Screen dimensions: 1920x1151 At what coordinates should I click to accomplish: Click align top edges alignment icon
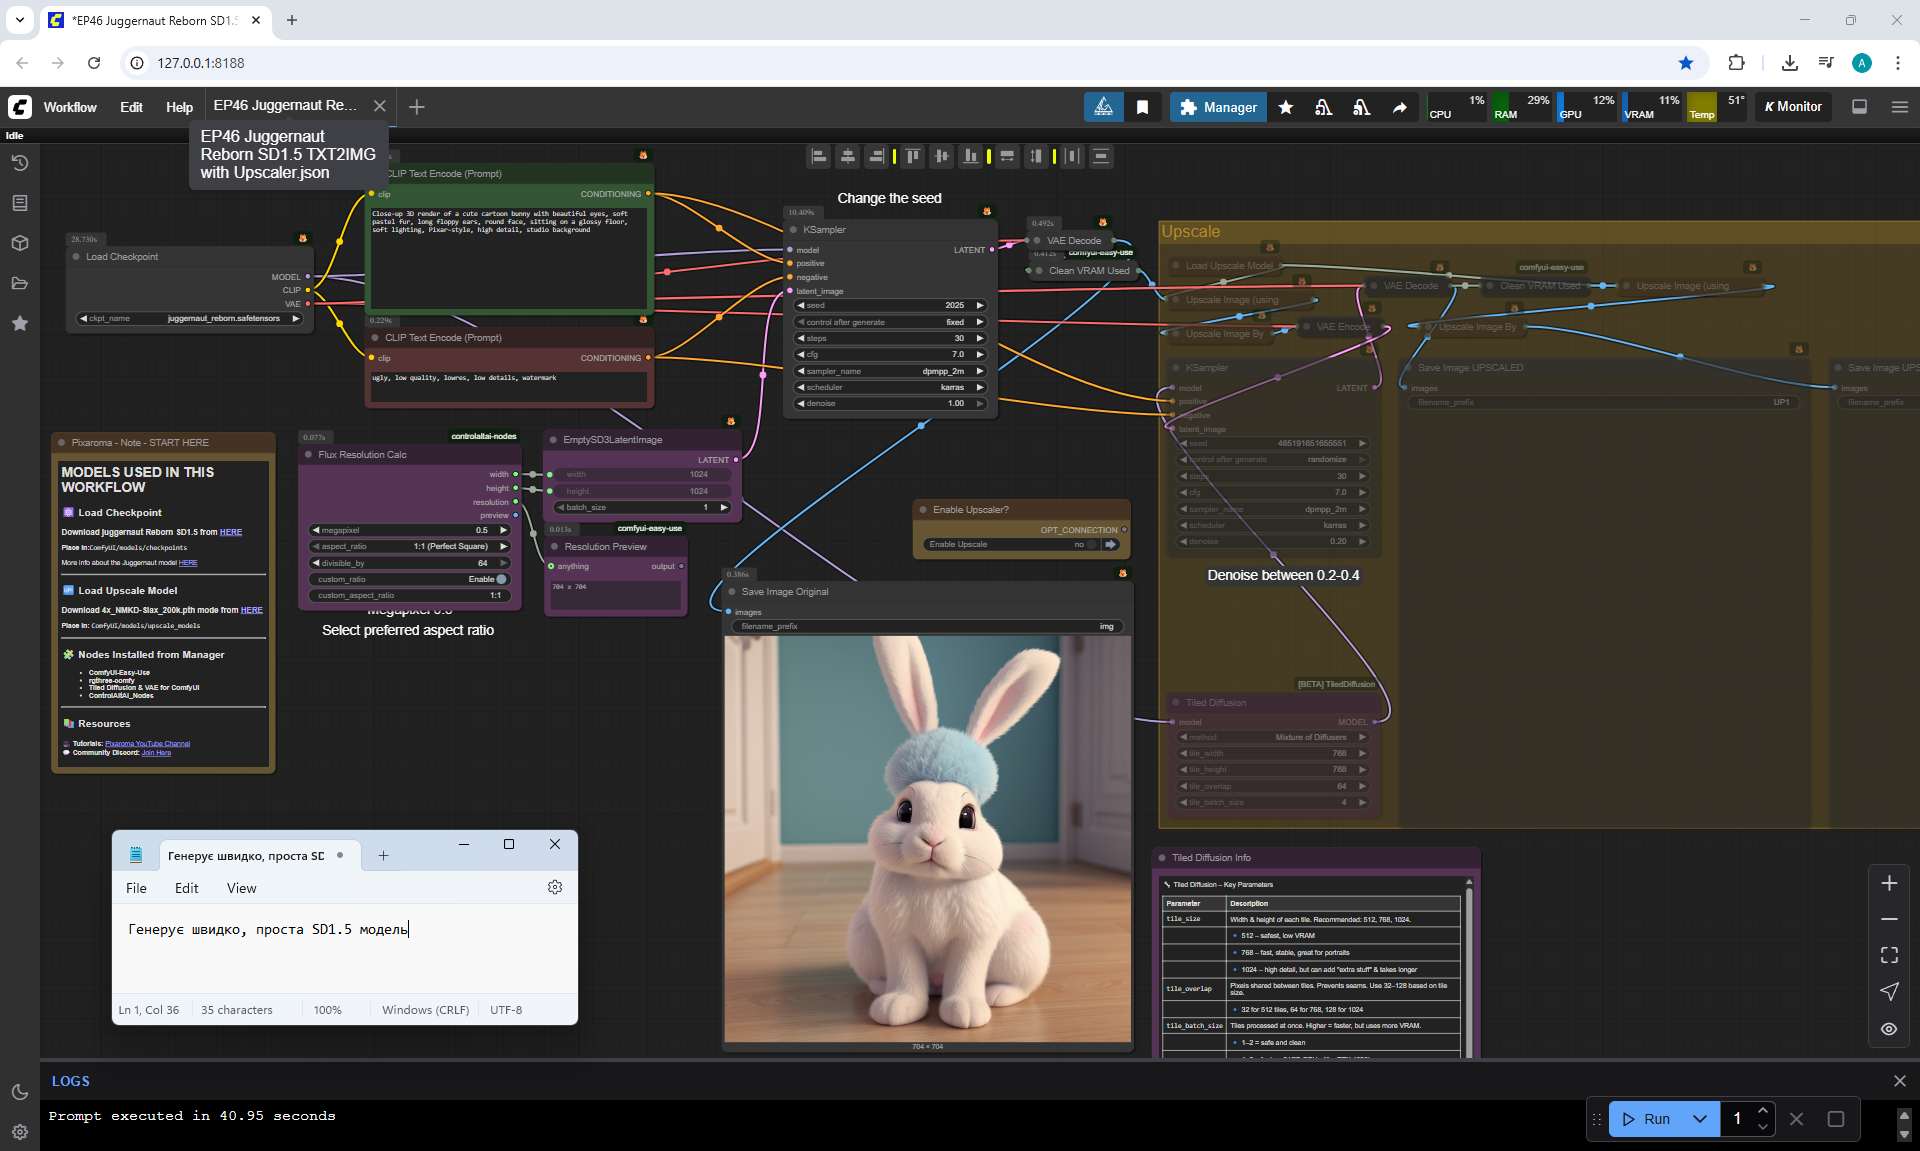913,156
